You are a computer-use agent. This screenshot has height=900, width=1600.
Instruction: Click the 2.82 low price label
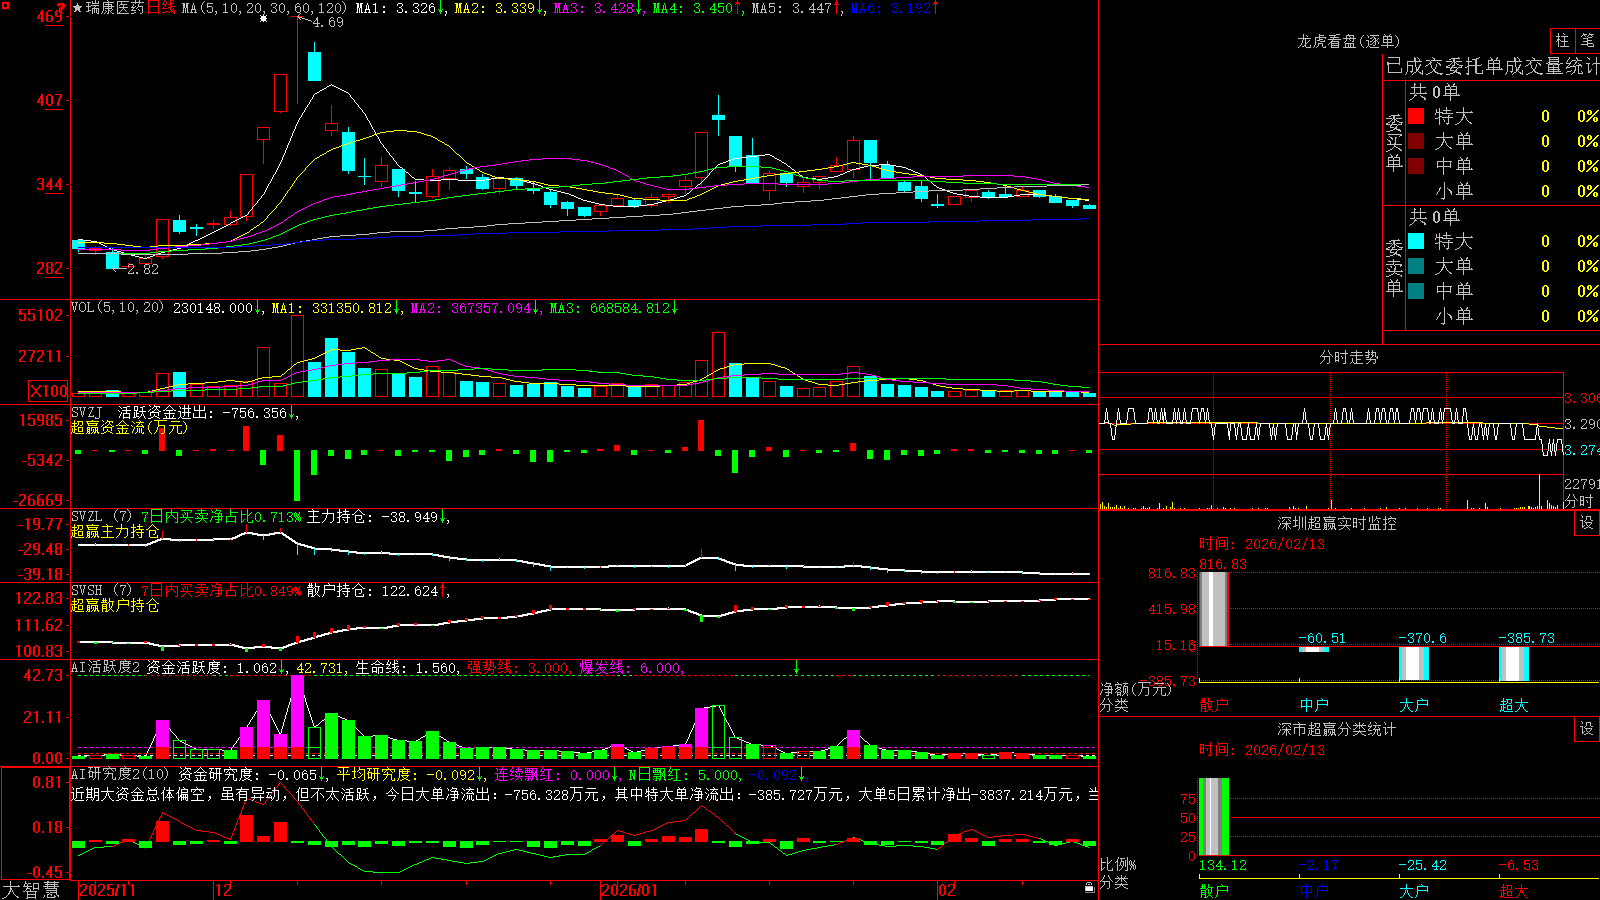click(x=143, y=269)
